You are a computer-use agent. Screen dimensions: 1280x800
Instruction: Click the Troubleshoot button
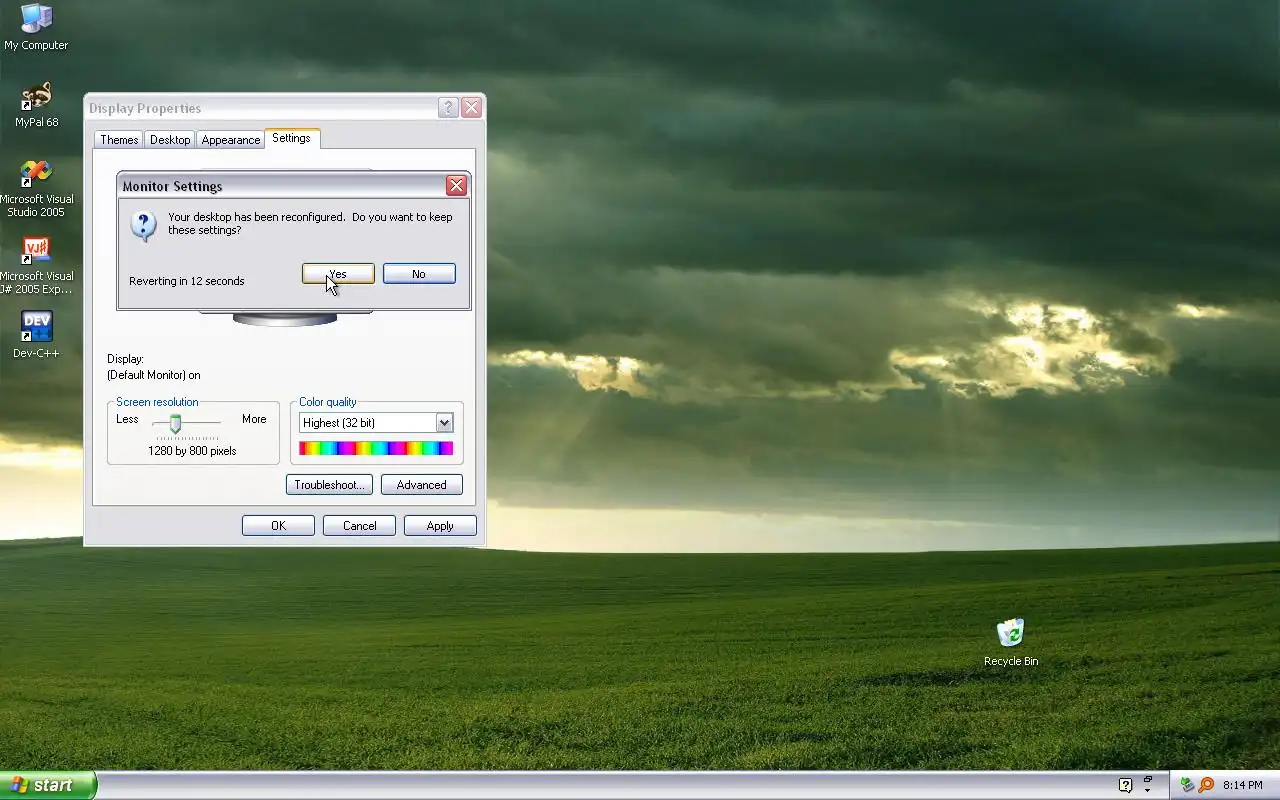point(329,485)
